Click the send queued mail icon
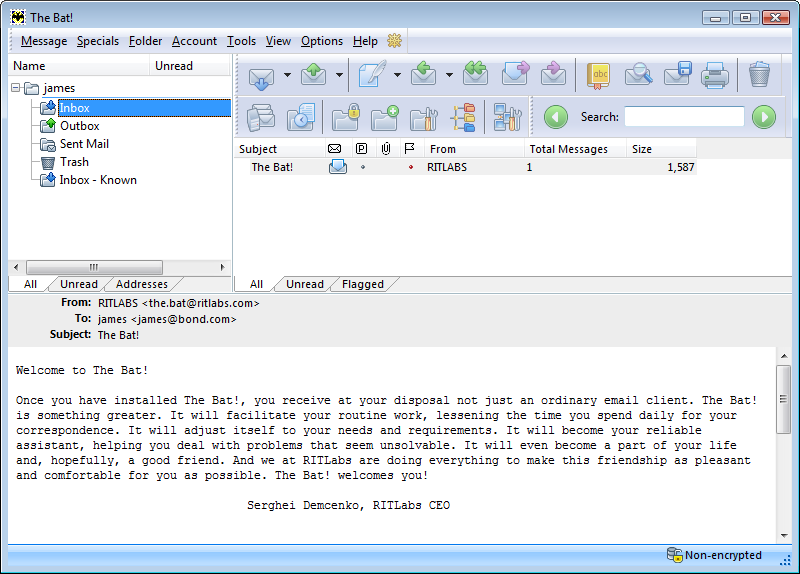Screen dimensions: 800x574 click(314, 75)
